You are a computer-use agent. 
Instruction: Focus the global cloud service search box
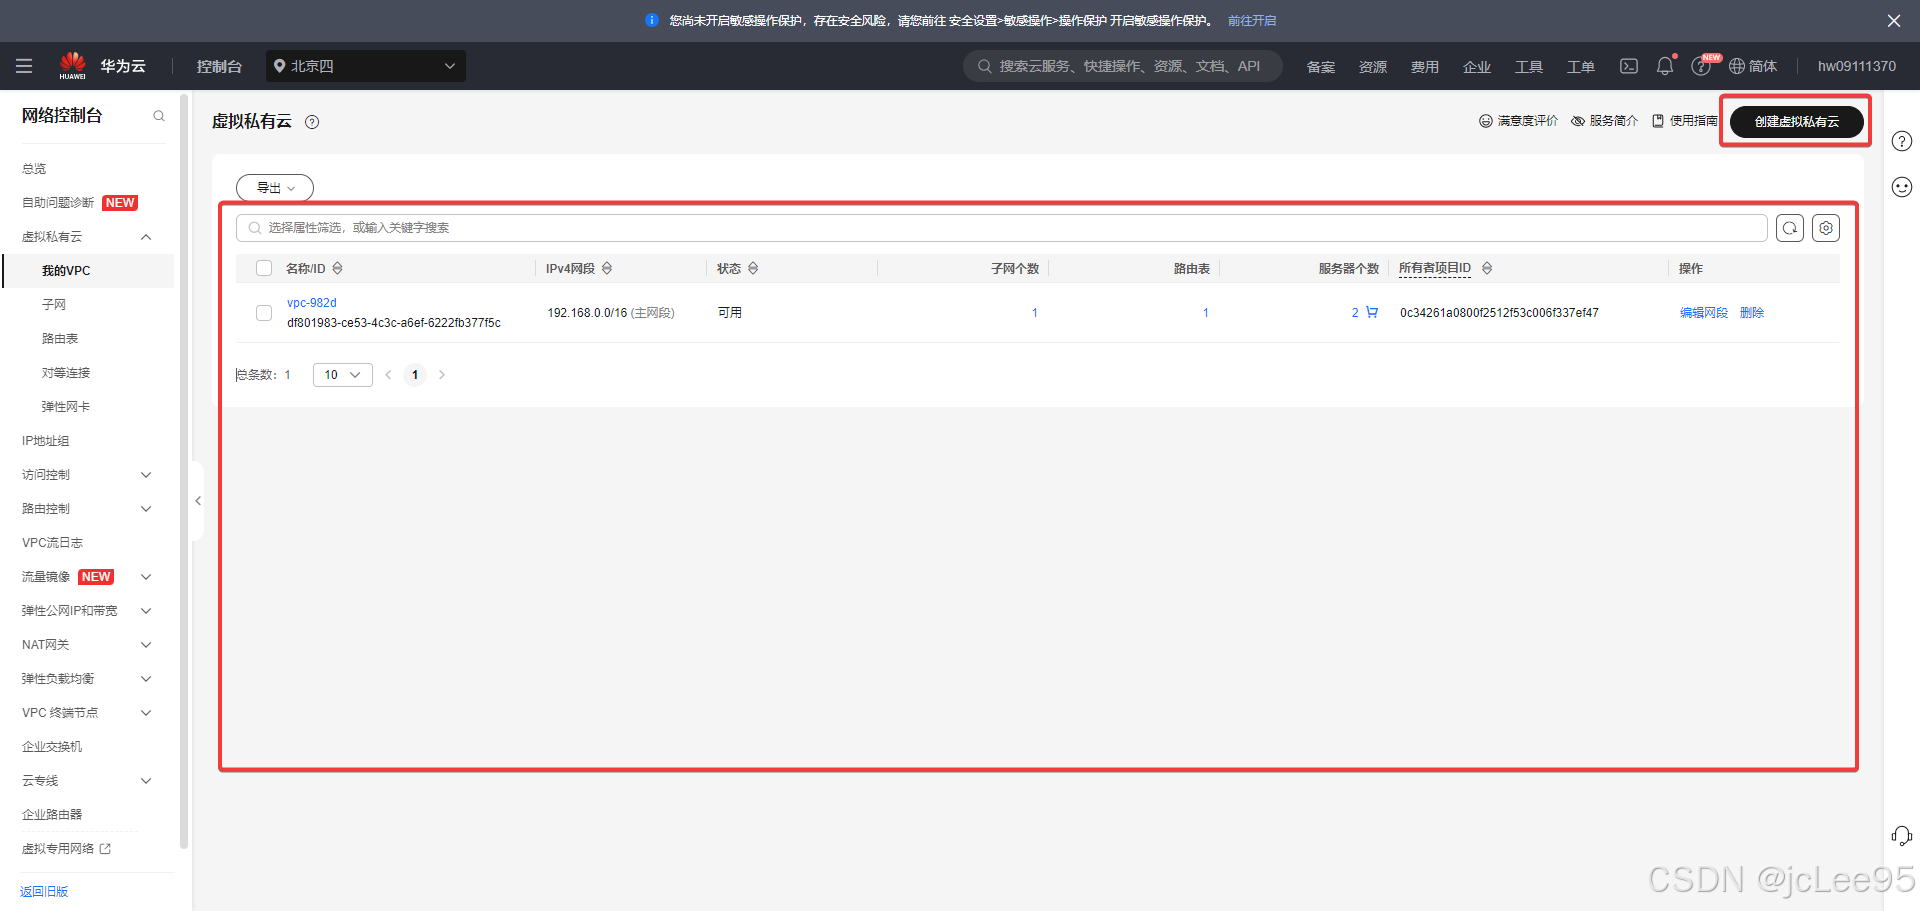[1123, 66]
